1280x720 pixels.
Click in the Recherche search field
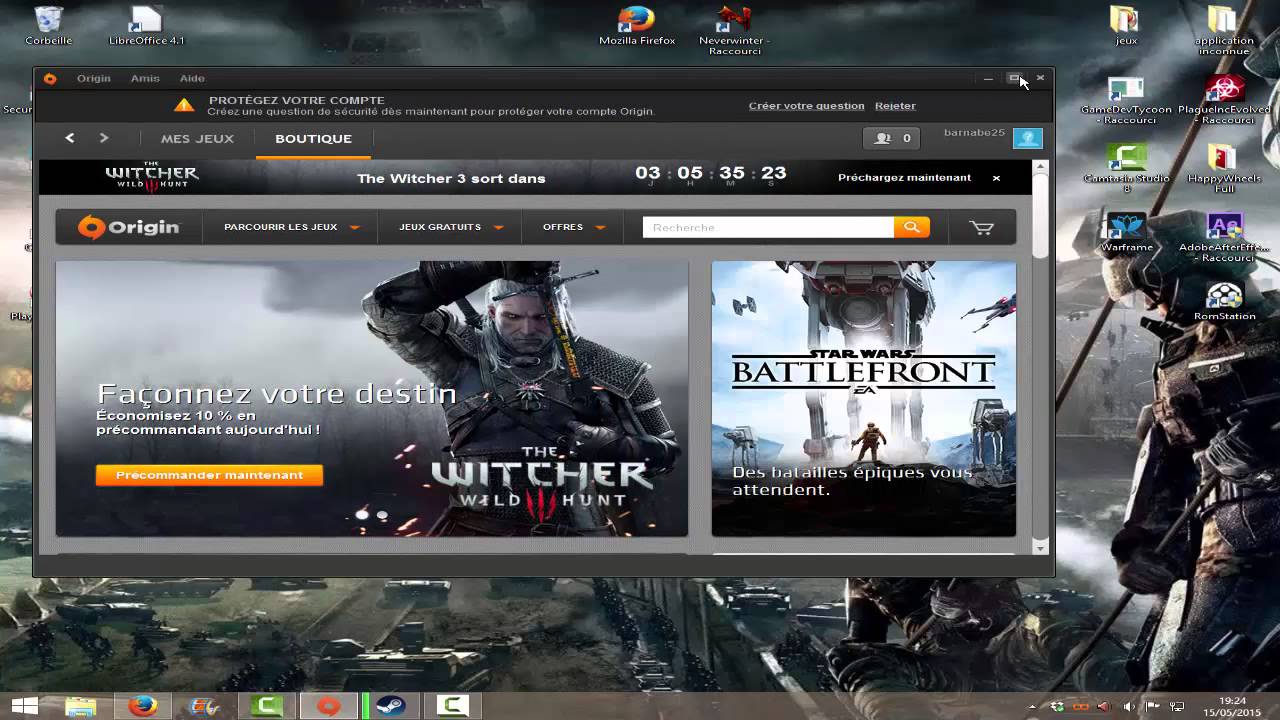click(768, 227)
